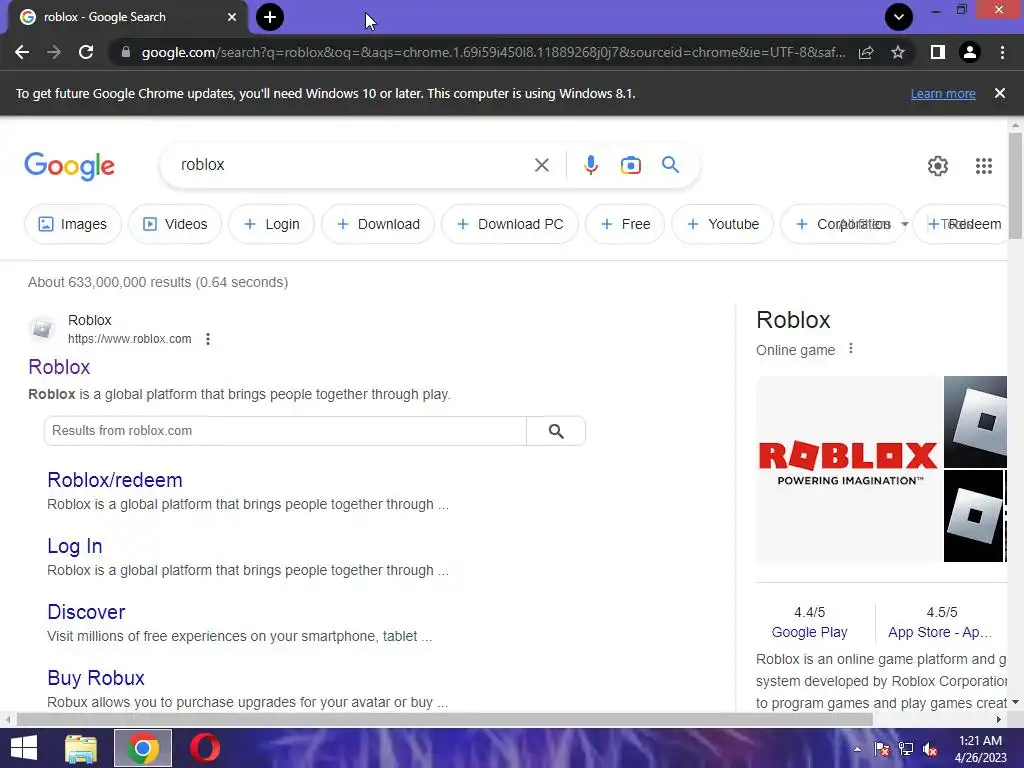Viewport: 1024px width, 768px height.
Task: Switch to the Videos results tab
Action: 175,224
